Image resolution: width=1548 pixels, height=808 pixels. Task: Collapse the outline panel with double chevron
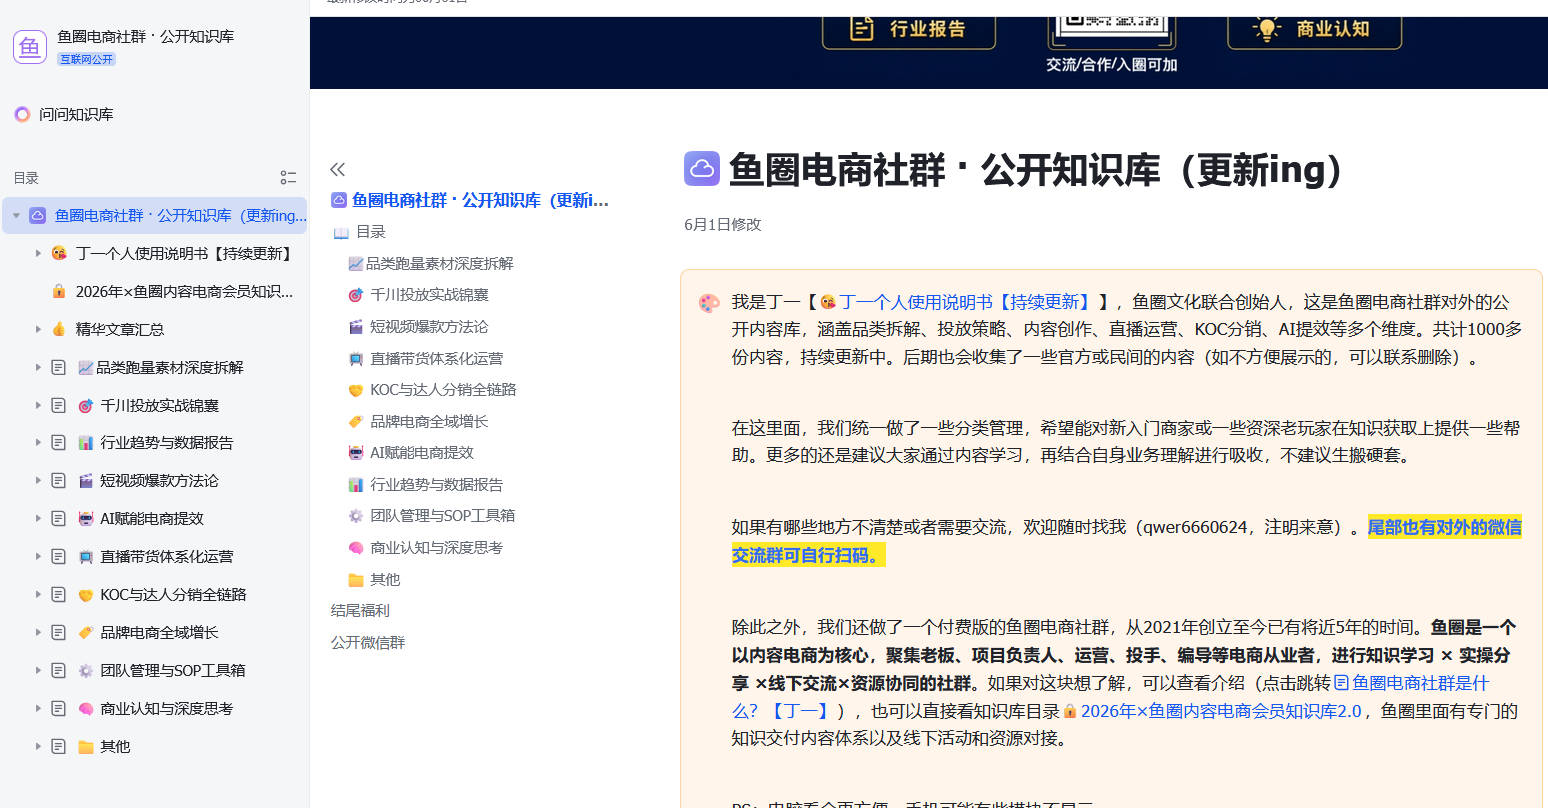click(338, 169)
